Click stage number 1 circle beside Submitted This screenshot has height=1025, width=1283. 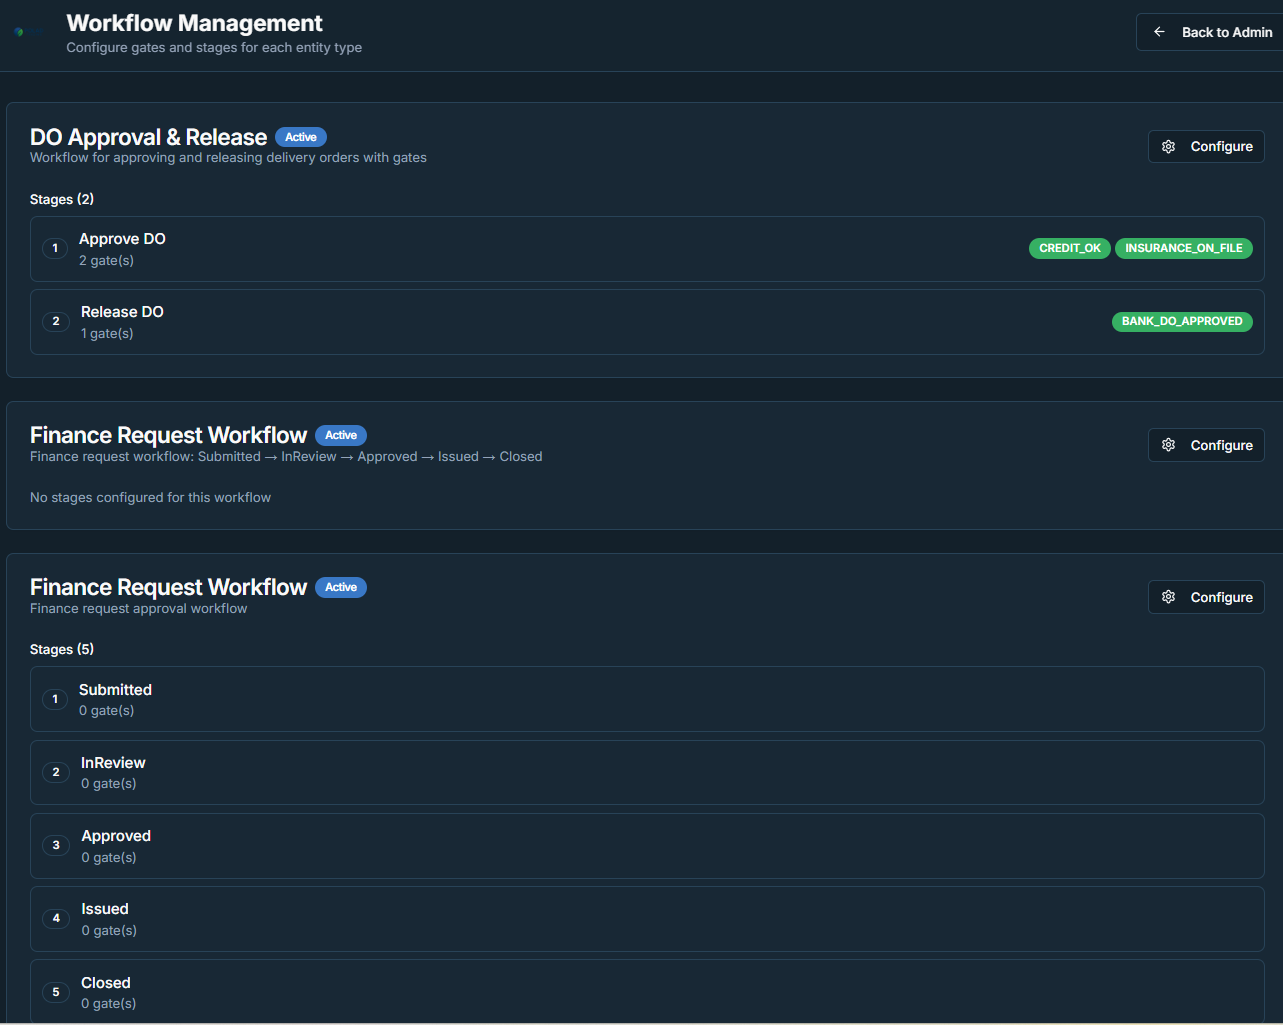pyautogui.click(x=55, y=699)
